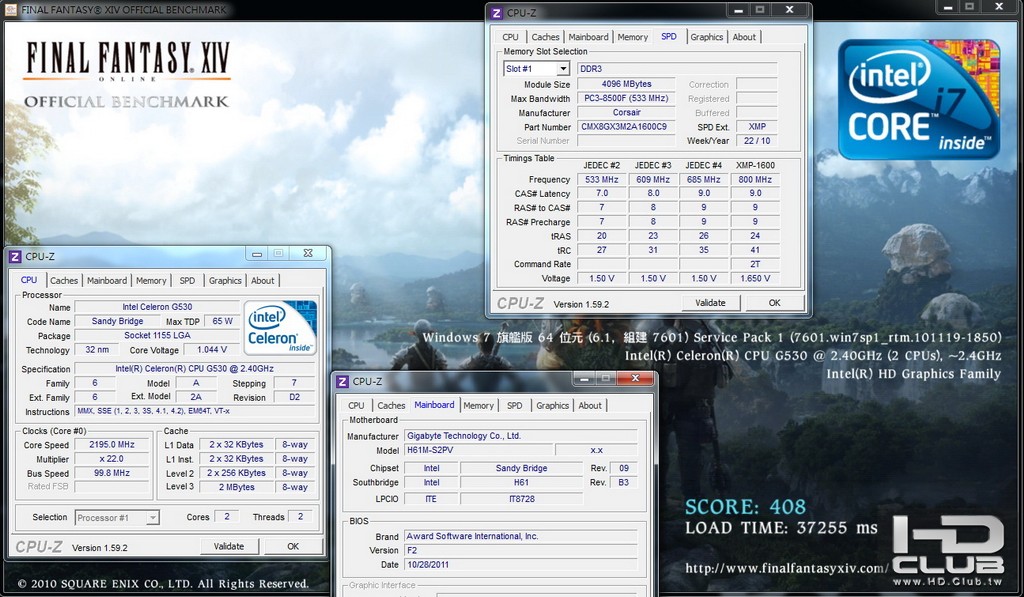Viewport: 1024px width, 597px height.
Task: Click Final Fantasy XIV benchmark title bar icon
Action: tap(11, 9)
